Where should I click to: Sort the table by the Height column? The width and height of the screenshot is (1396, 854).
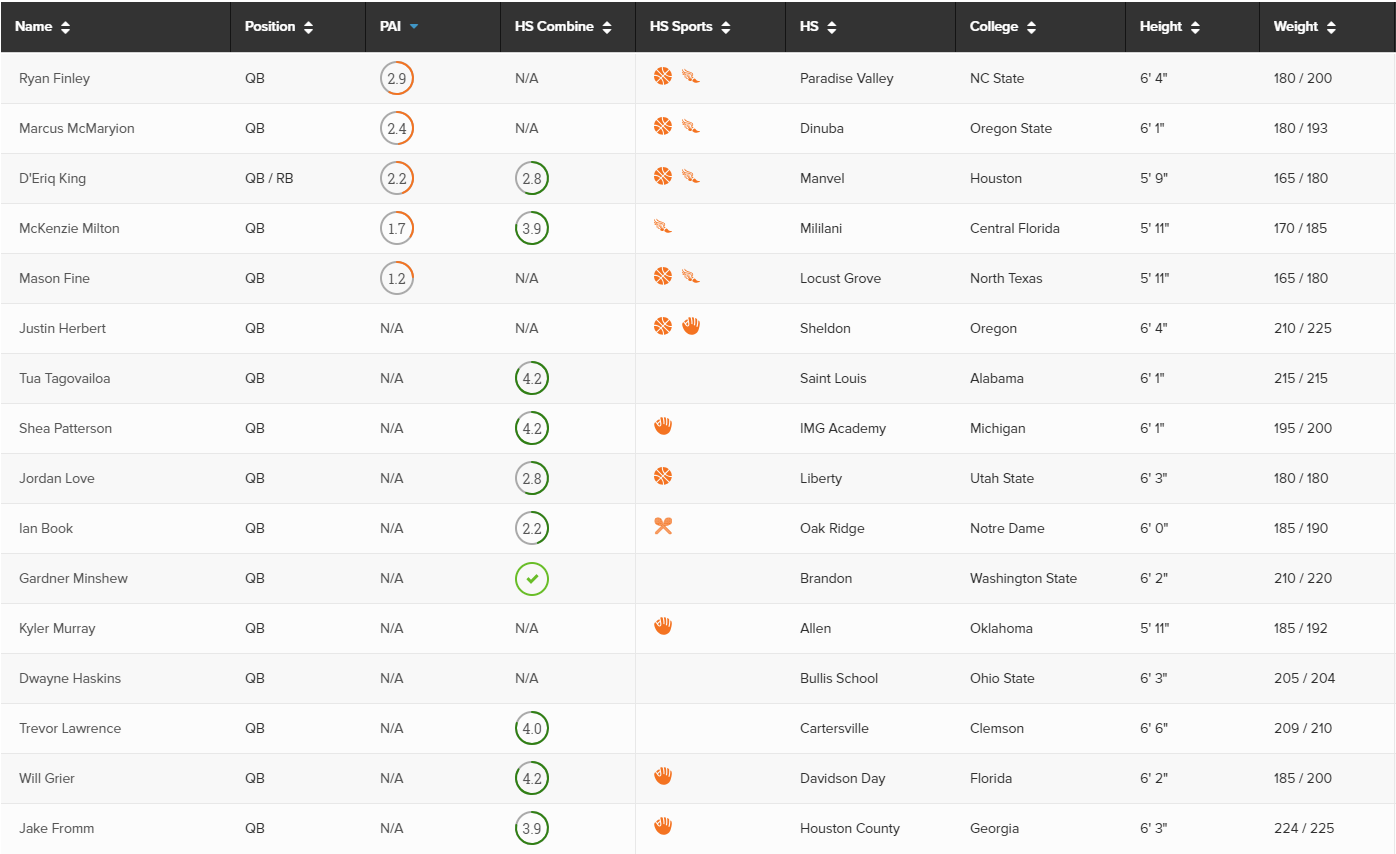[1170, 27]
